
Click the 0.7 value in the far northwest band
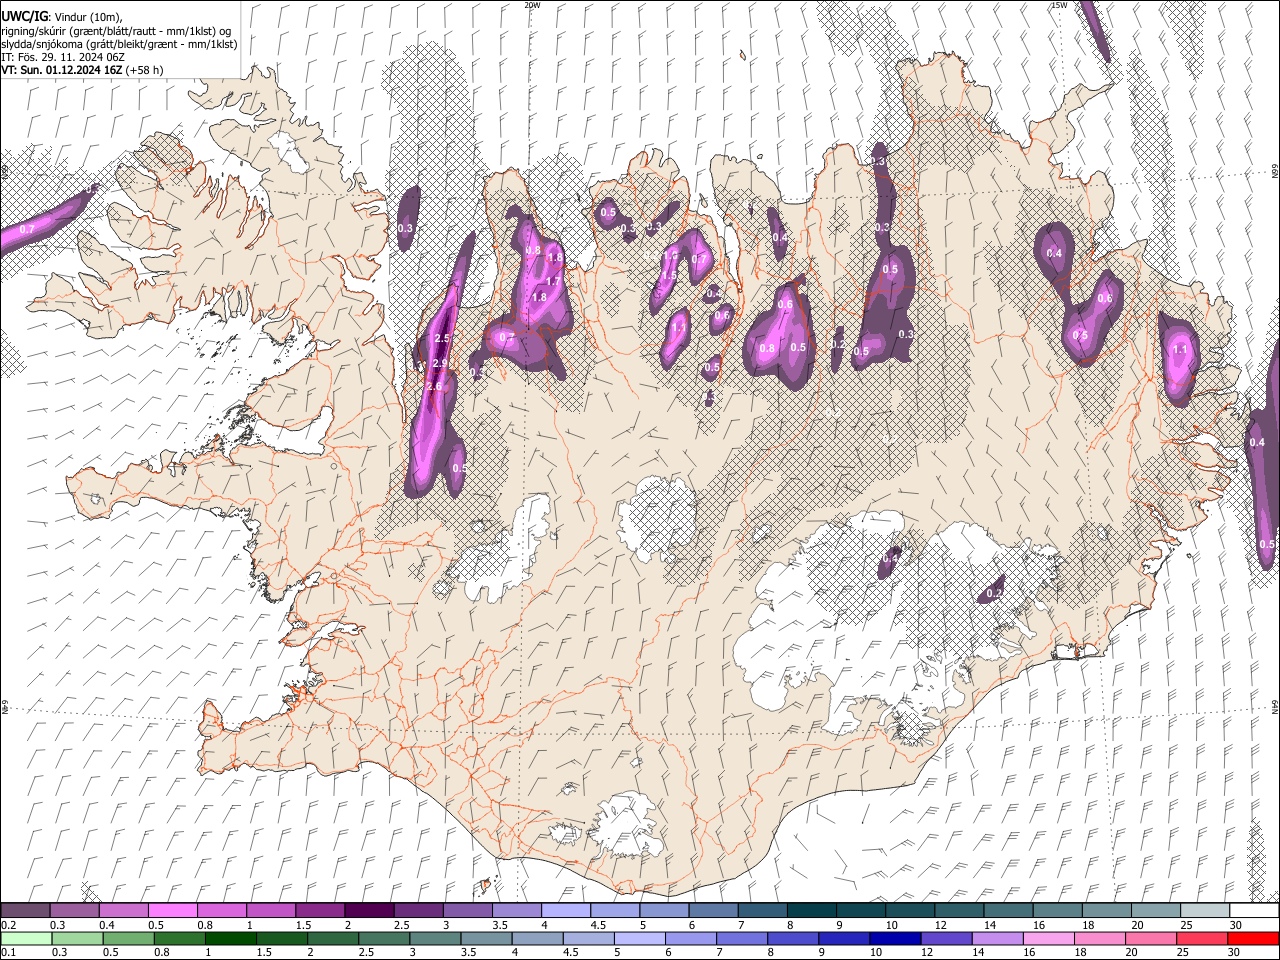[x=27, y=230]
